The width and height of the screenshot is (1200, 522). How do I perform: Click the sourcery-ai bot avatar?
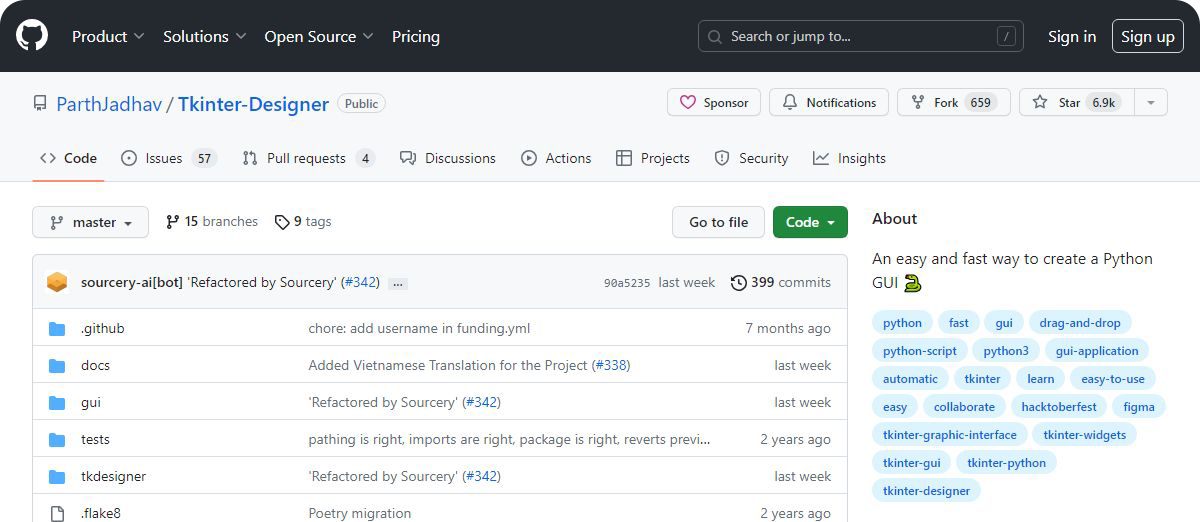[57, 282]
